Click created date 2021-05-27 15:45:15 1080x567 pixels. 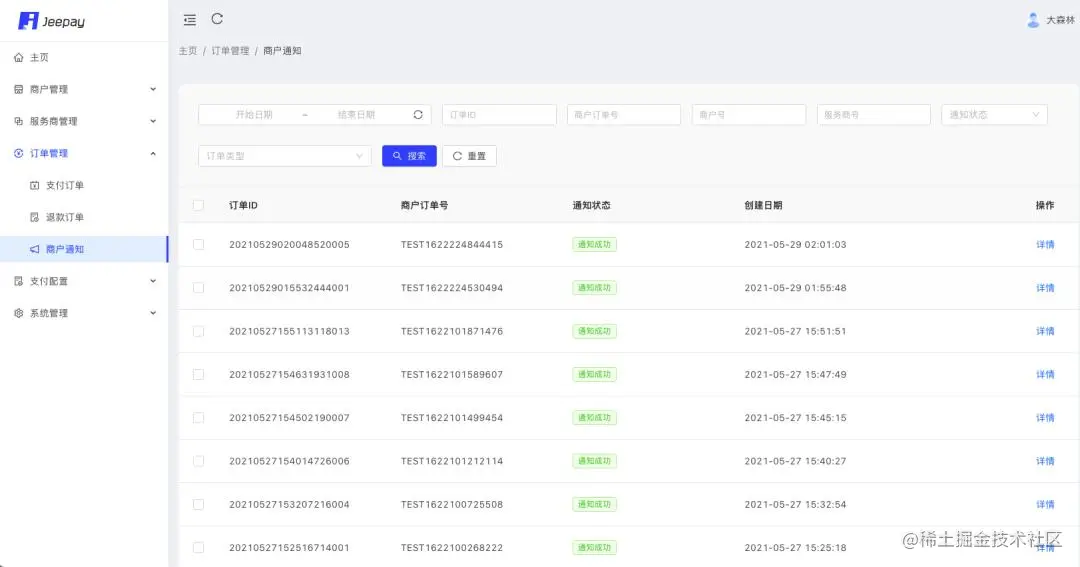click(x=796, y=417)
